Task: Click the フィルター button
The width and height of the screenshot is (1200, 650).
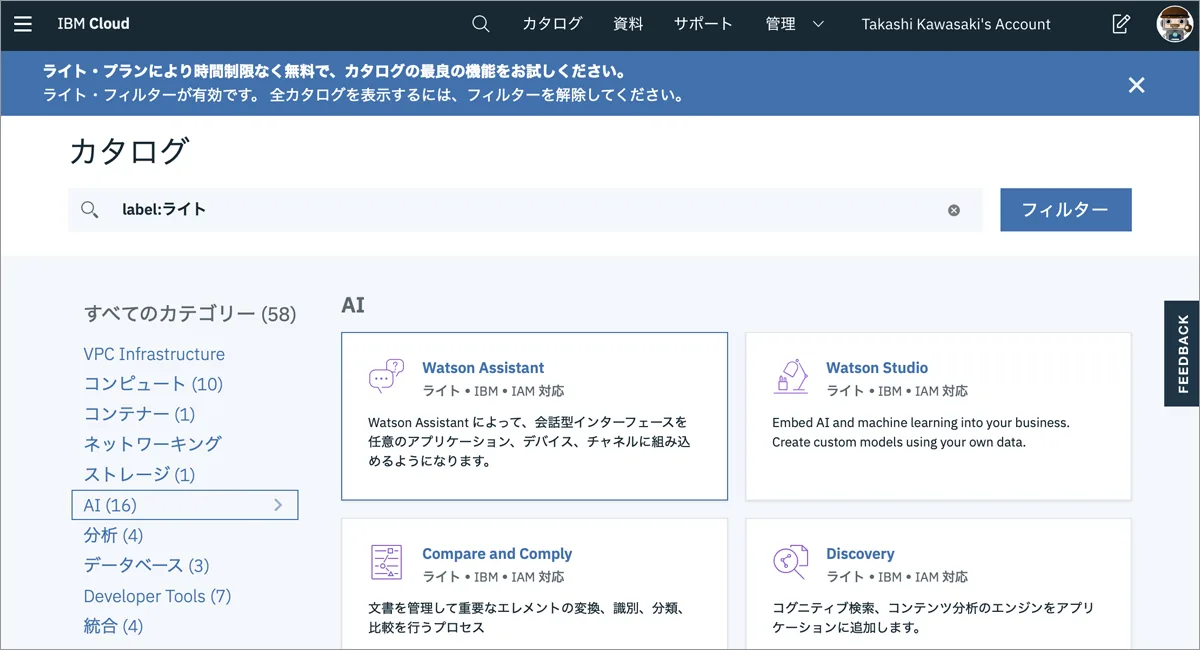Action: [x=1066, y=210]
